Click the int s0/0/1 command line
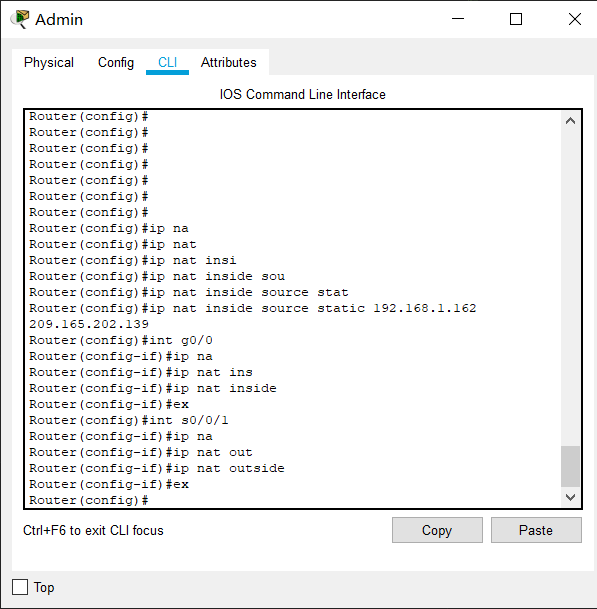597x609 pixels. point(129,420)
